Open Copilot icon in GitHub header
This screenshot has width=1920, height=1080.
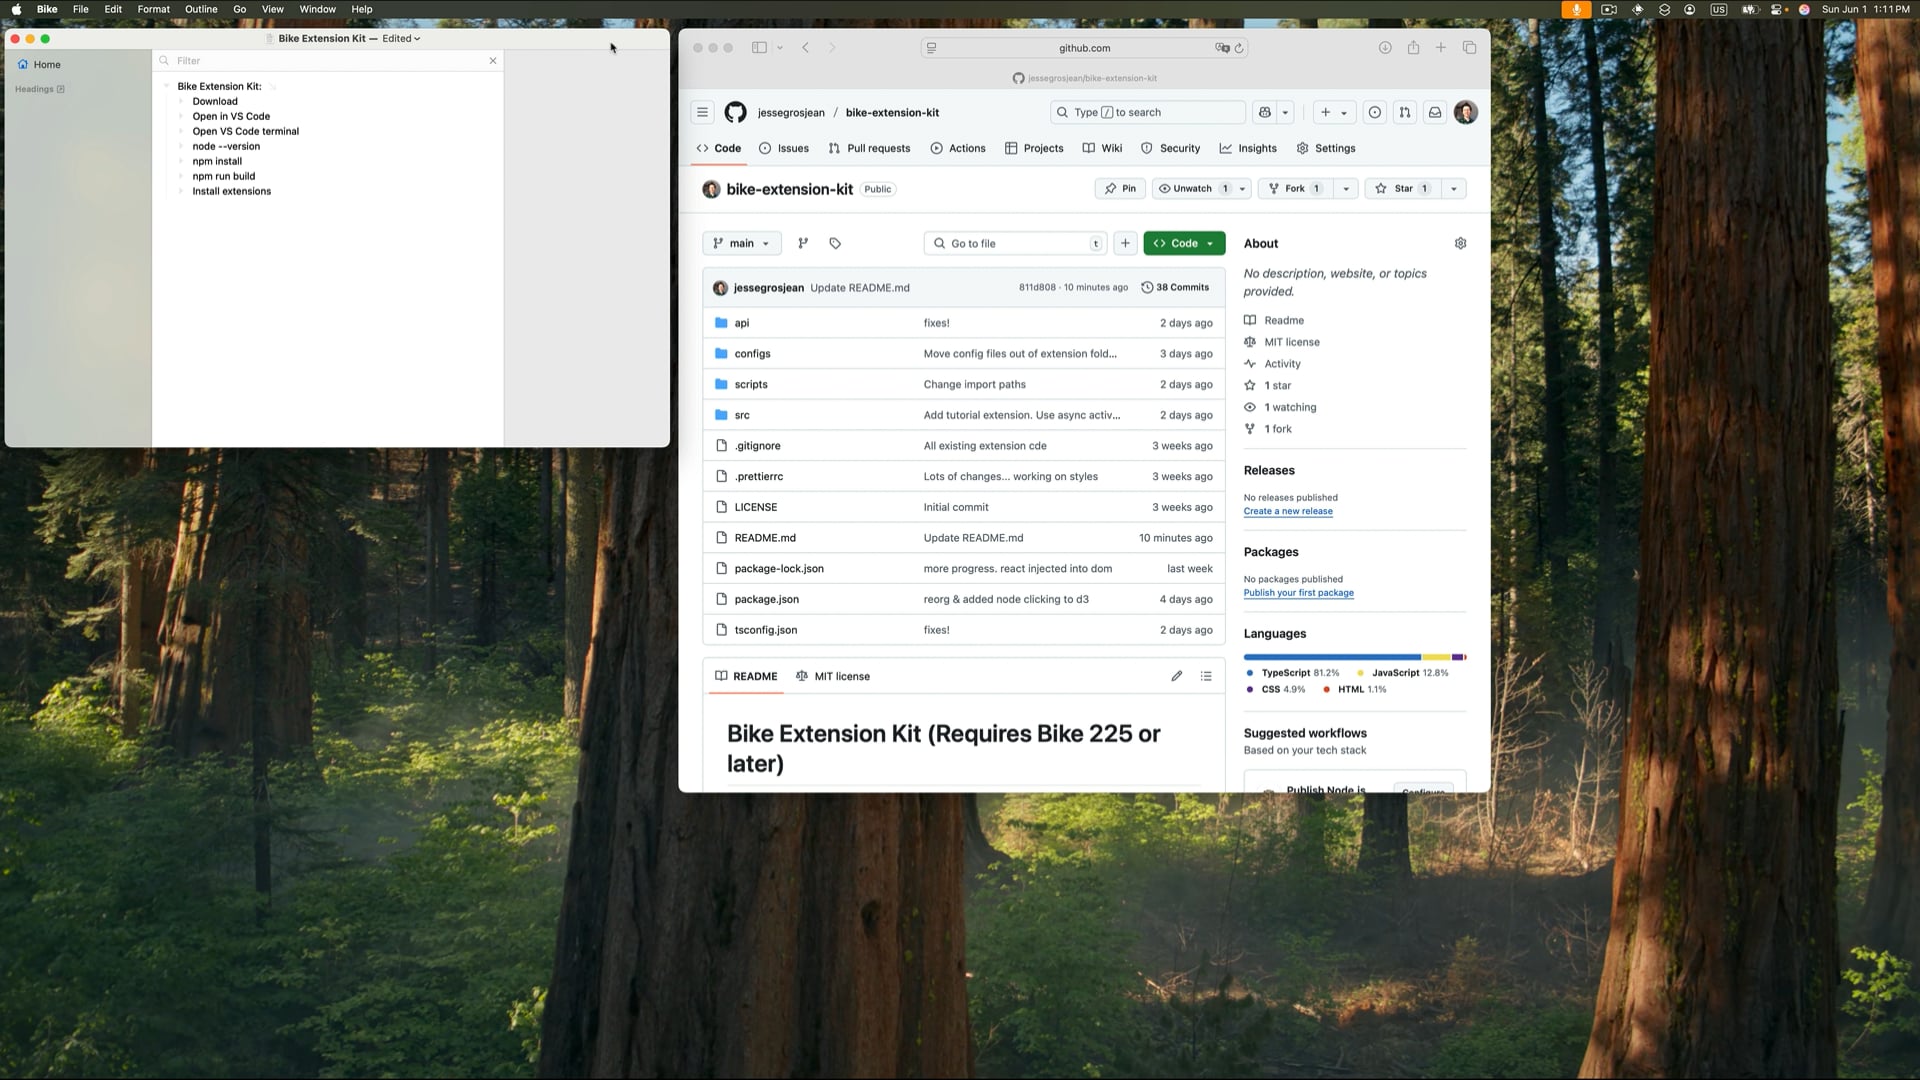tap(1265, 112)
